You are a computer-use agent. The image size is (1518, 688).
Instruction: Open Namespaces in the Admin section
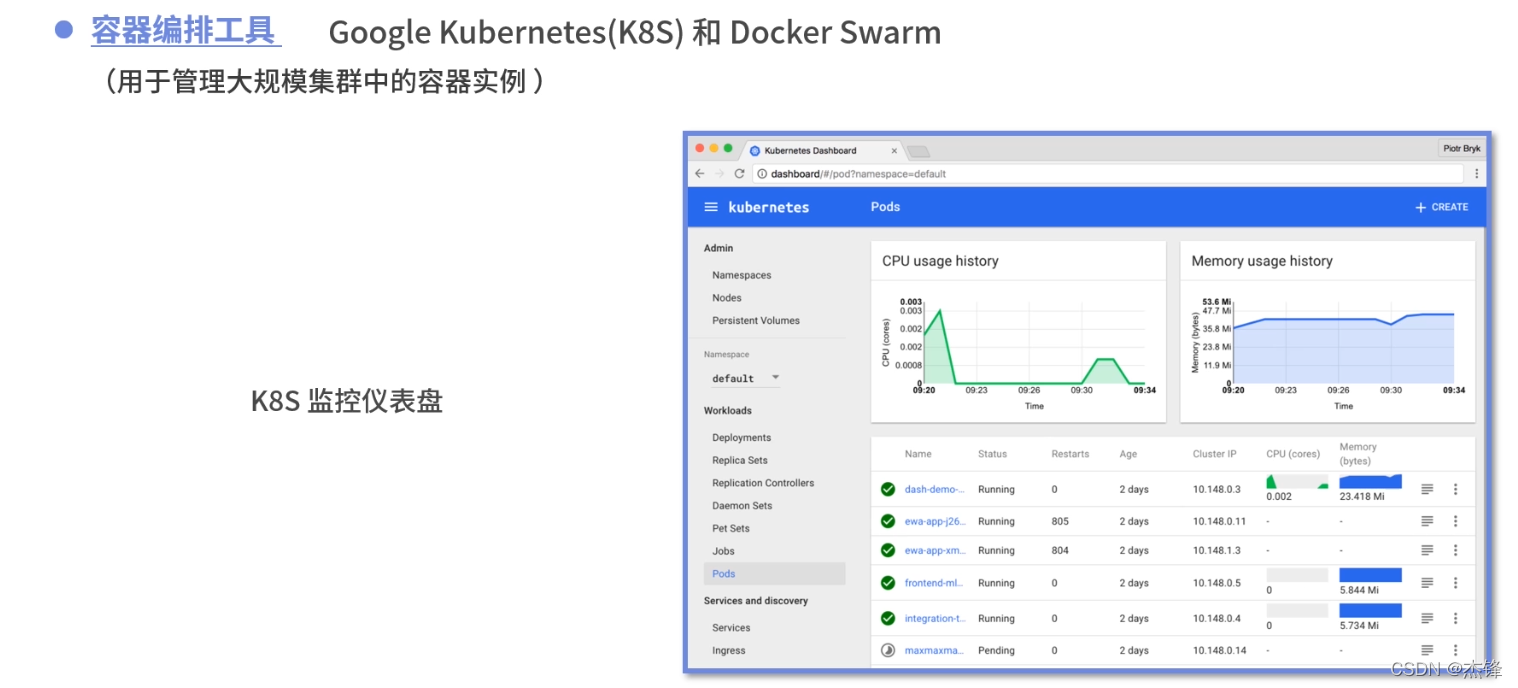742,275
